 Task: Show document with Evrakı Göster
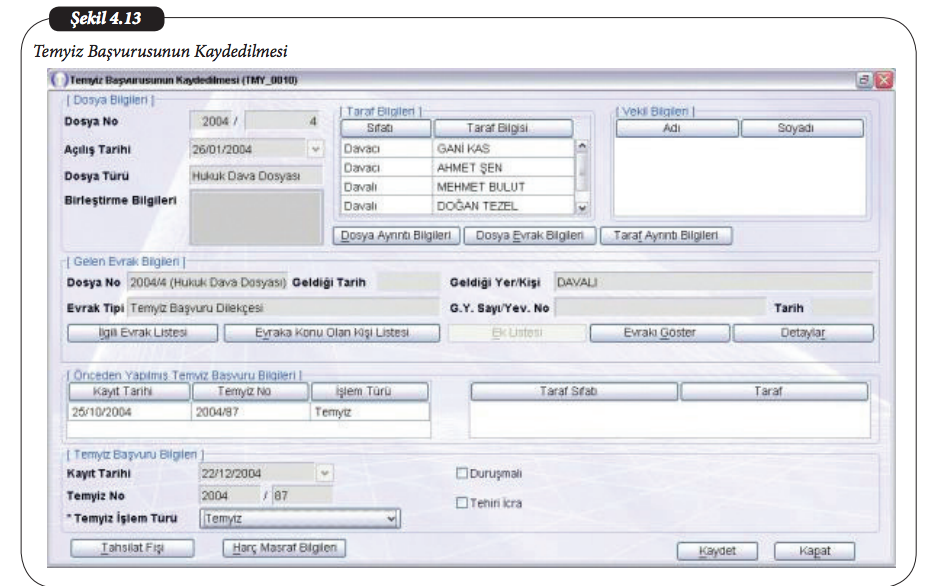click(x=658, y=332)
